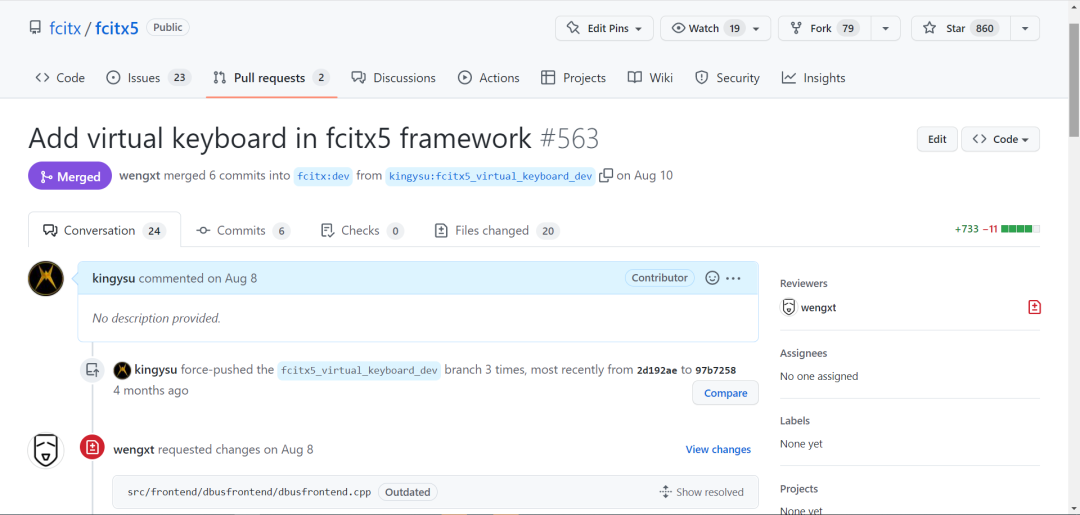This screenshot has width=1080, height=515.
Task: Open the Projects tab
Action: pyautogui.click(x=573, y=78)
